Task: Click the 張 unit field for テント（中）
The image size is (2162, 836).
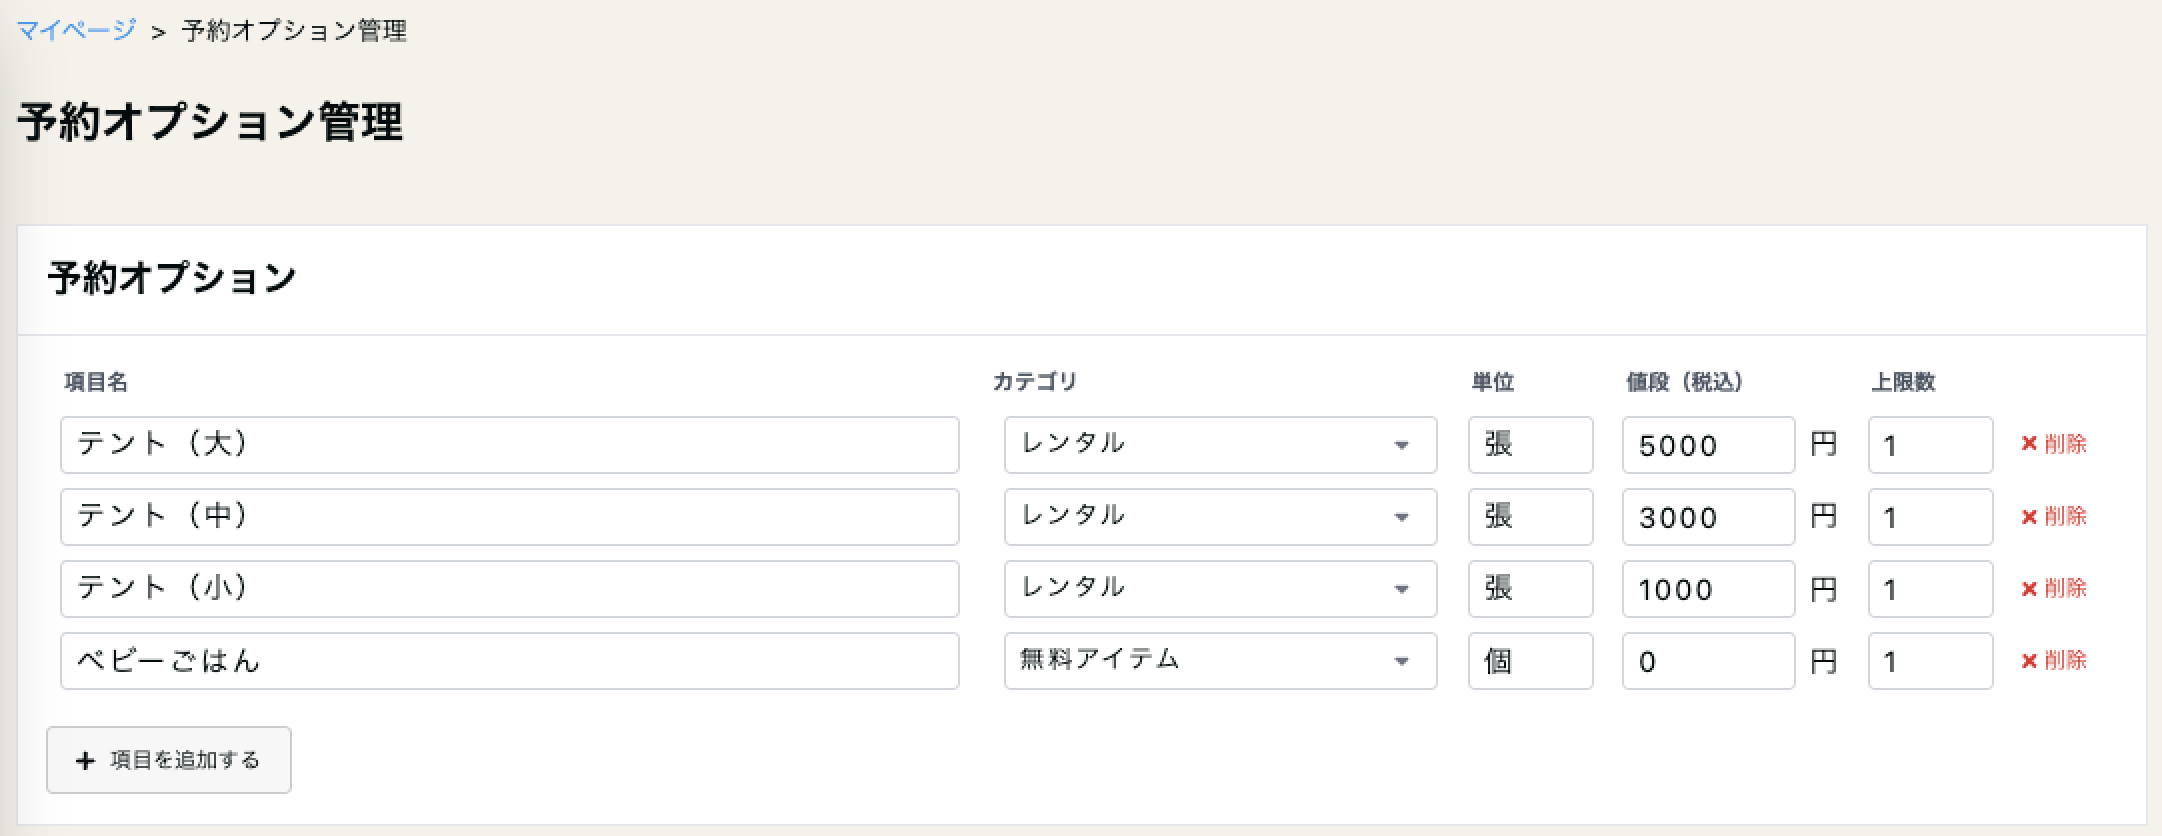Action: pos(1529,516)
